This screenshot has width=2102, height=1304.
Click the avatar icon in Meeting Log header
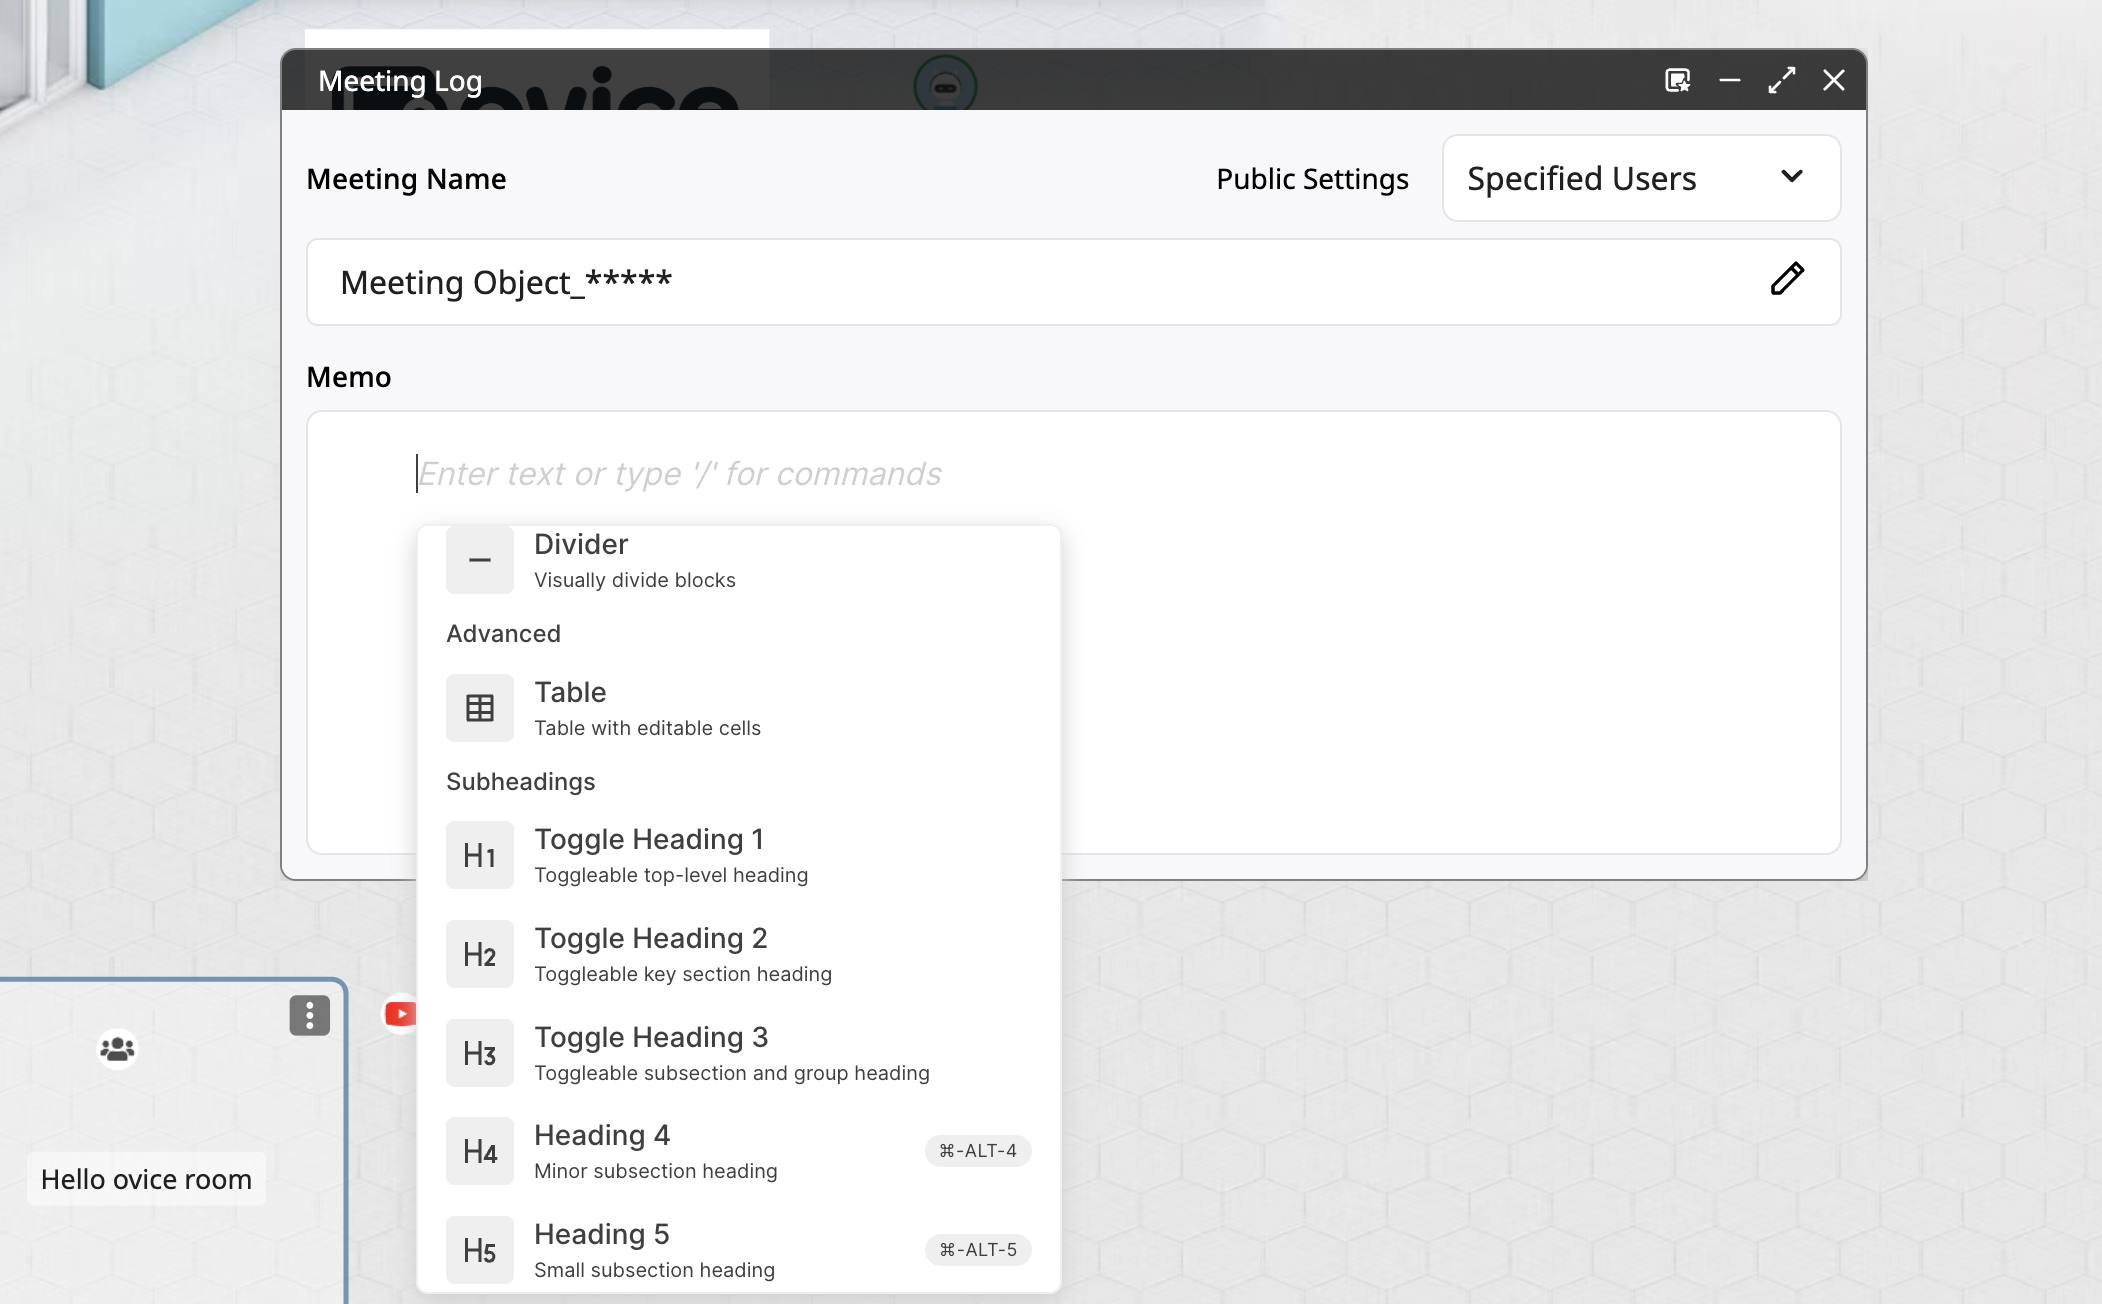pos(945,86)
